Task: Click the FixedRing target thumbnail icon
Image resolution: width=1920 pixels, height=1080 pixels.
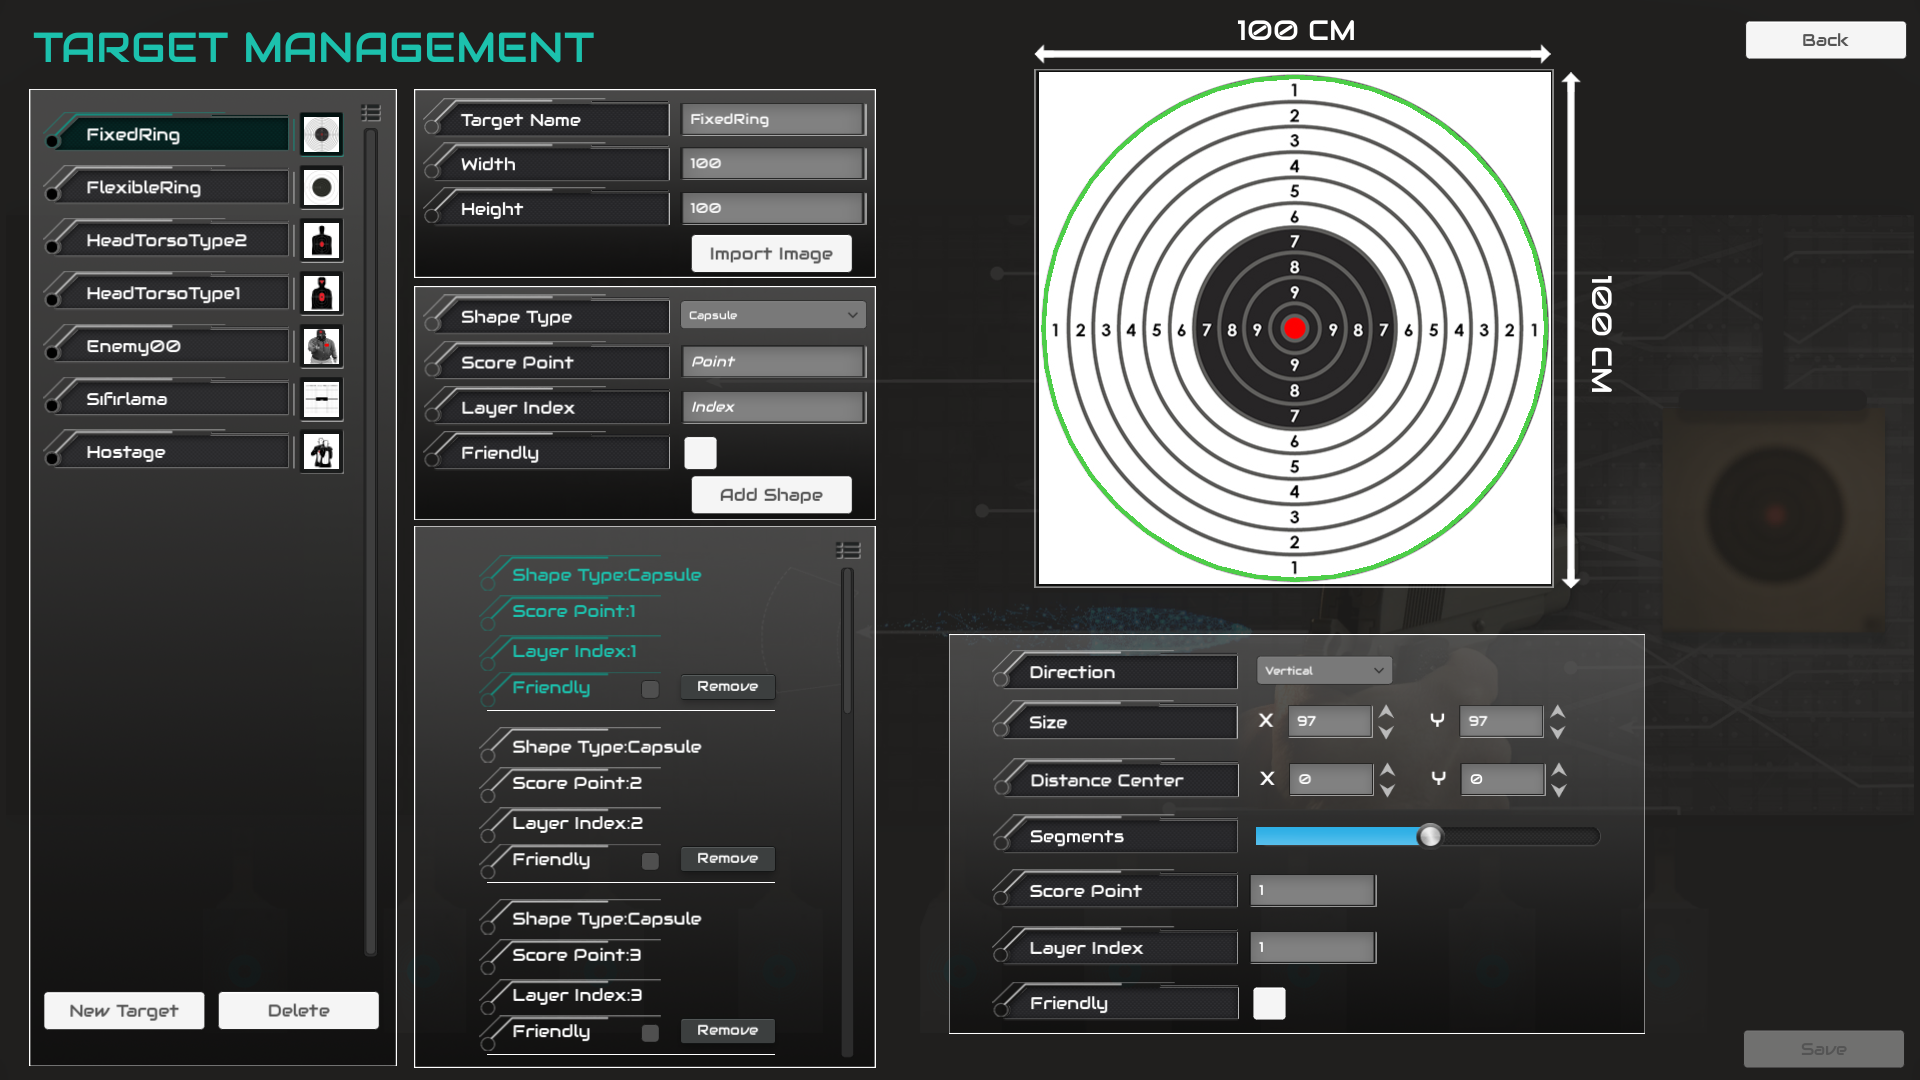Action: (x=321, y=134)
